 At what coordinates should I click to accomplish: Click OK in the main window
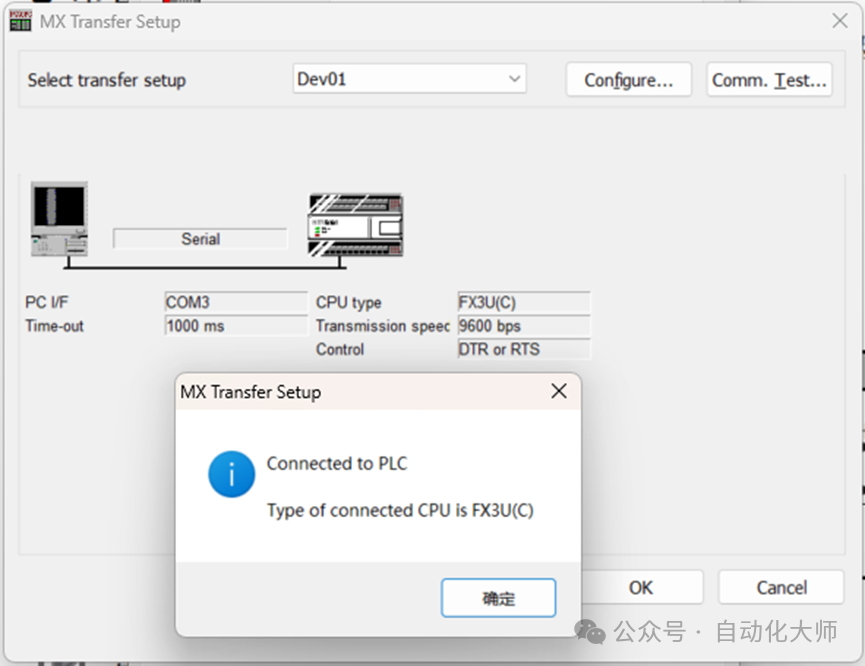[642, 588]
